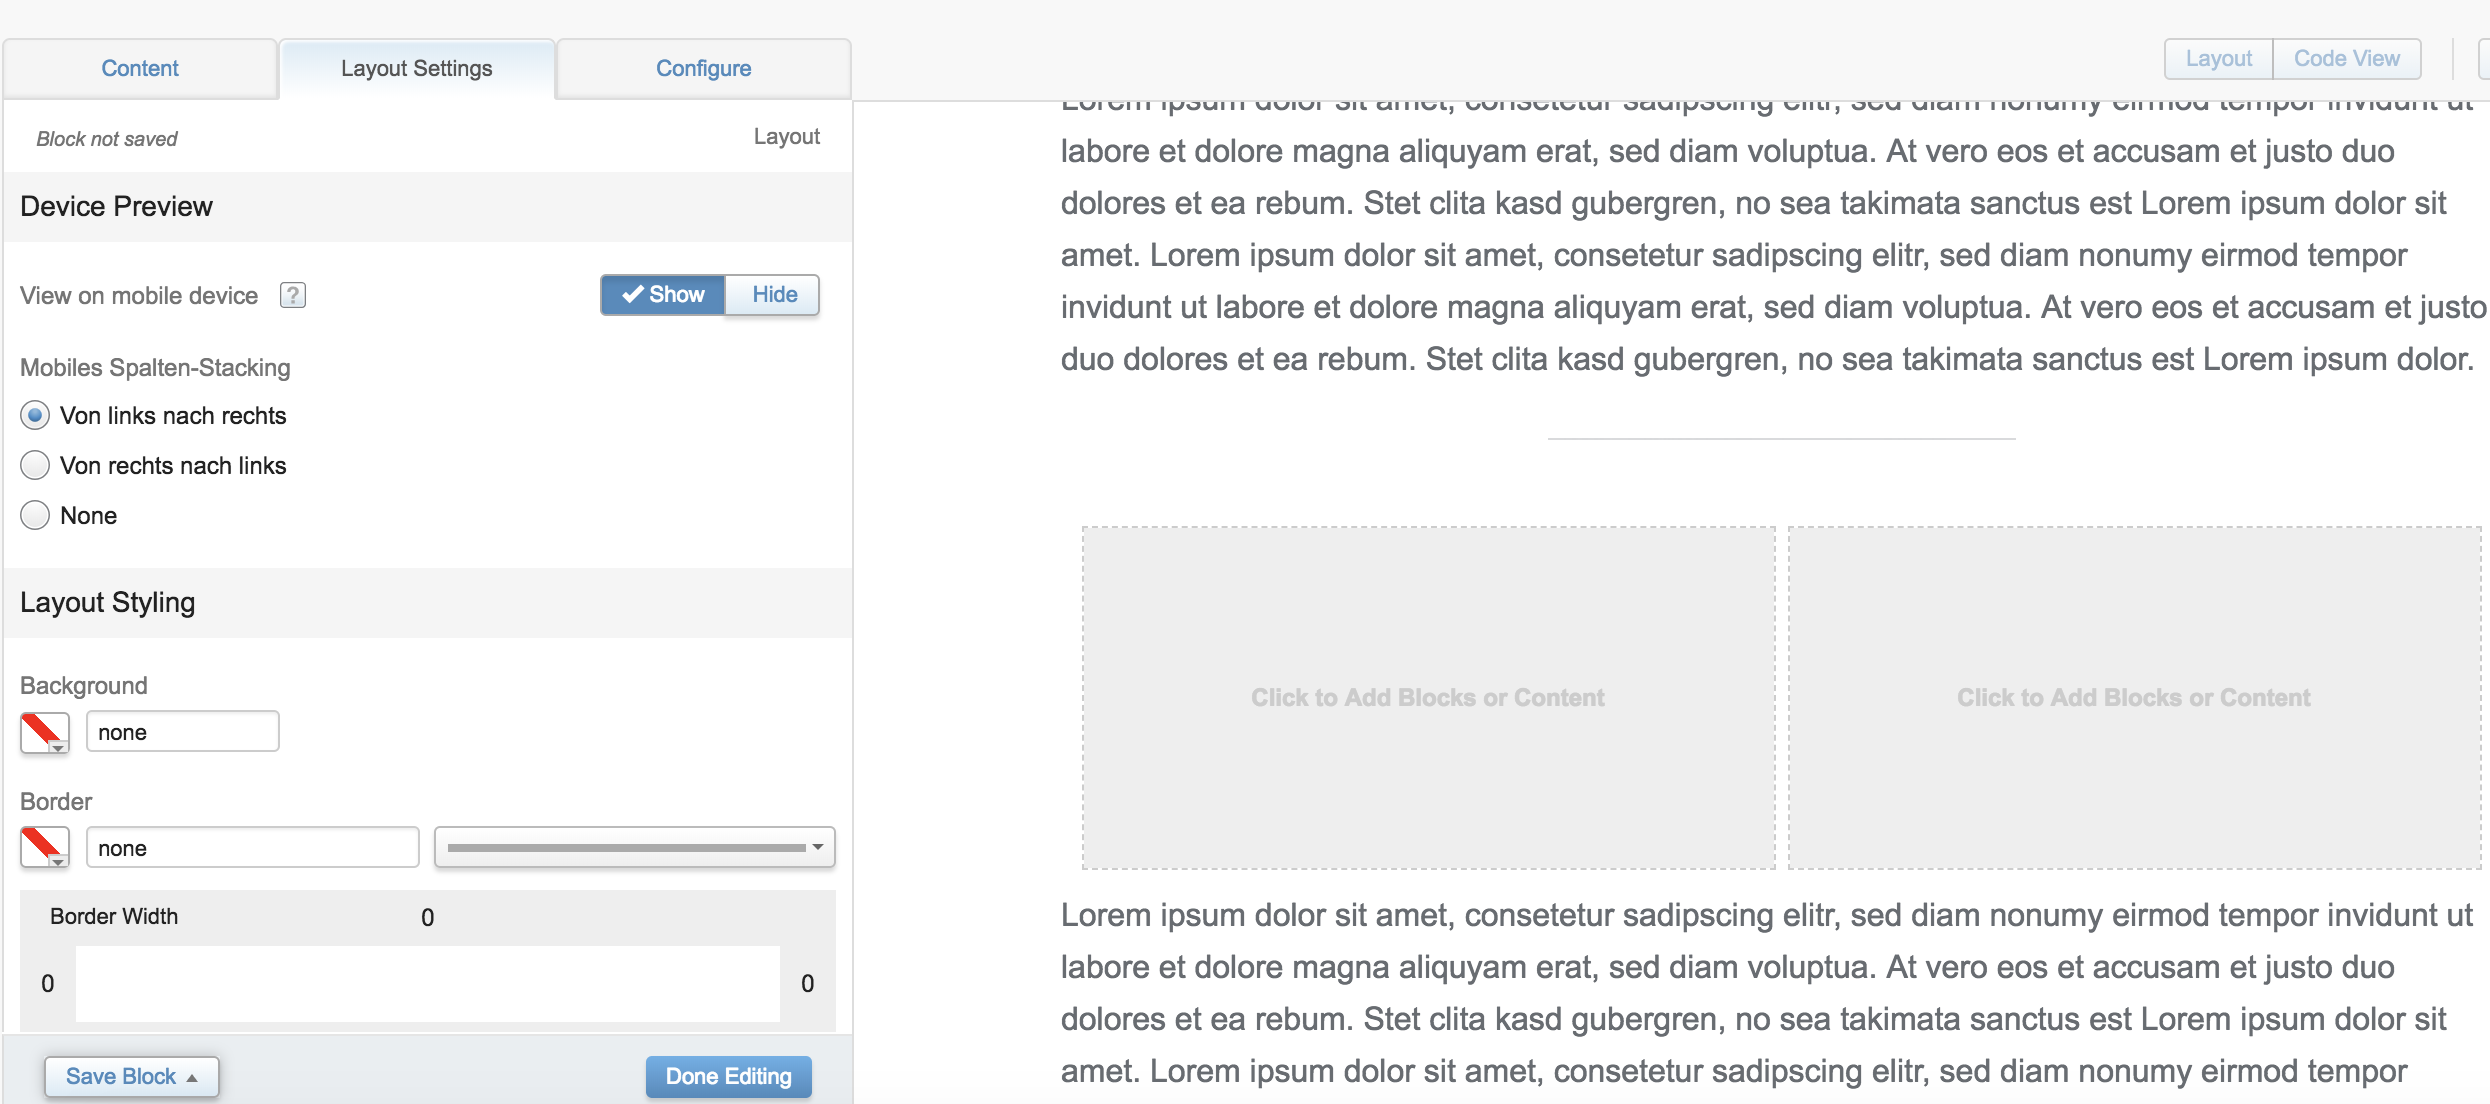Viewport: 2490px width, 1104px height.
Task: Click Done Editing button
Action: (729, 1075)
